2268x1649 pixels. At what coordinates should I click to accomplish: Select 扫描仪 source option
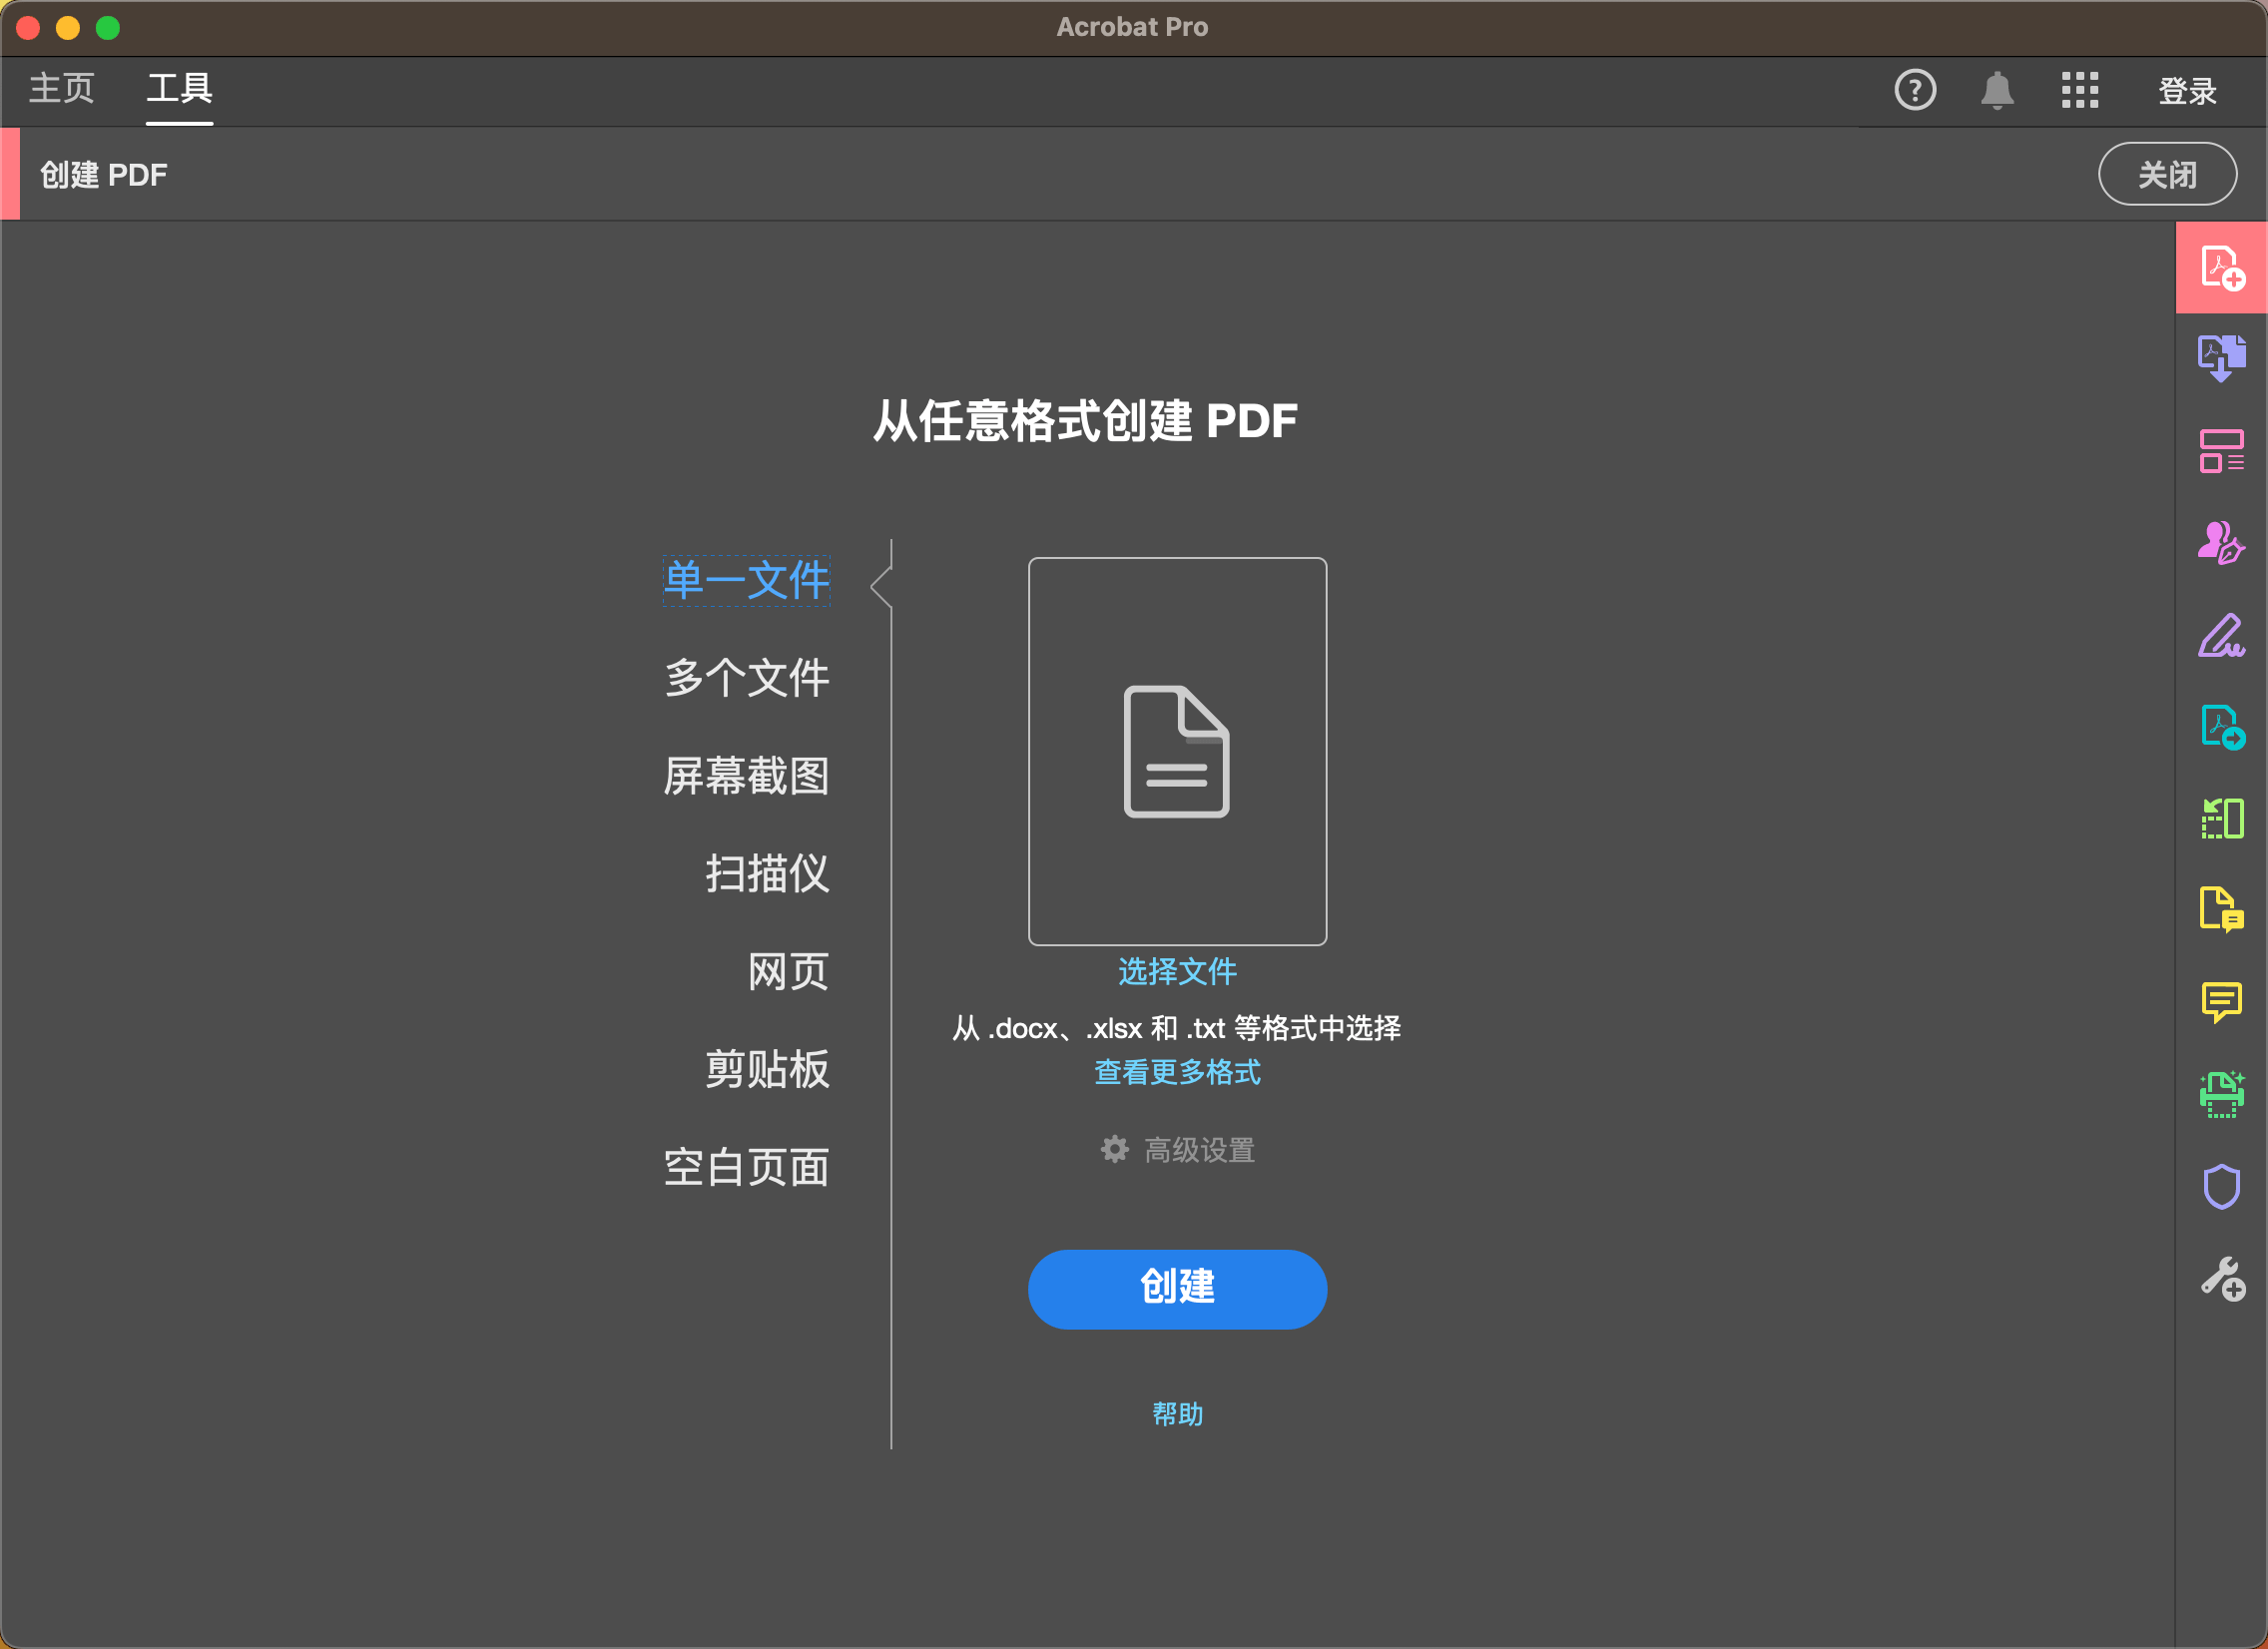tap(767, 874)
